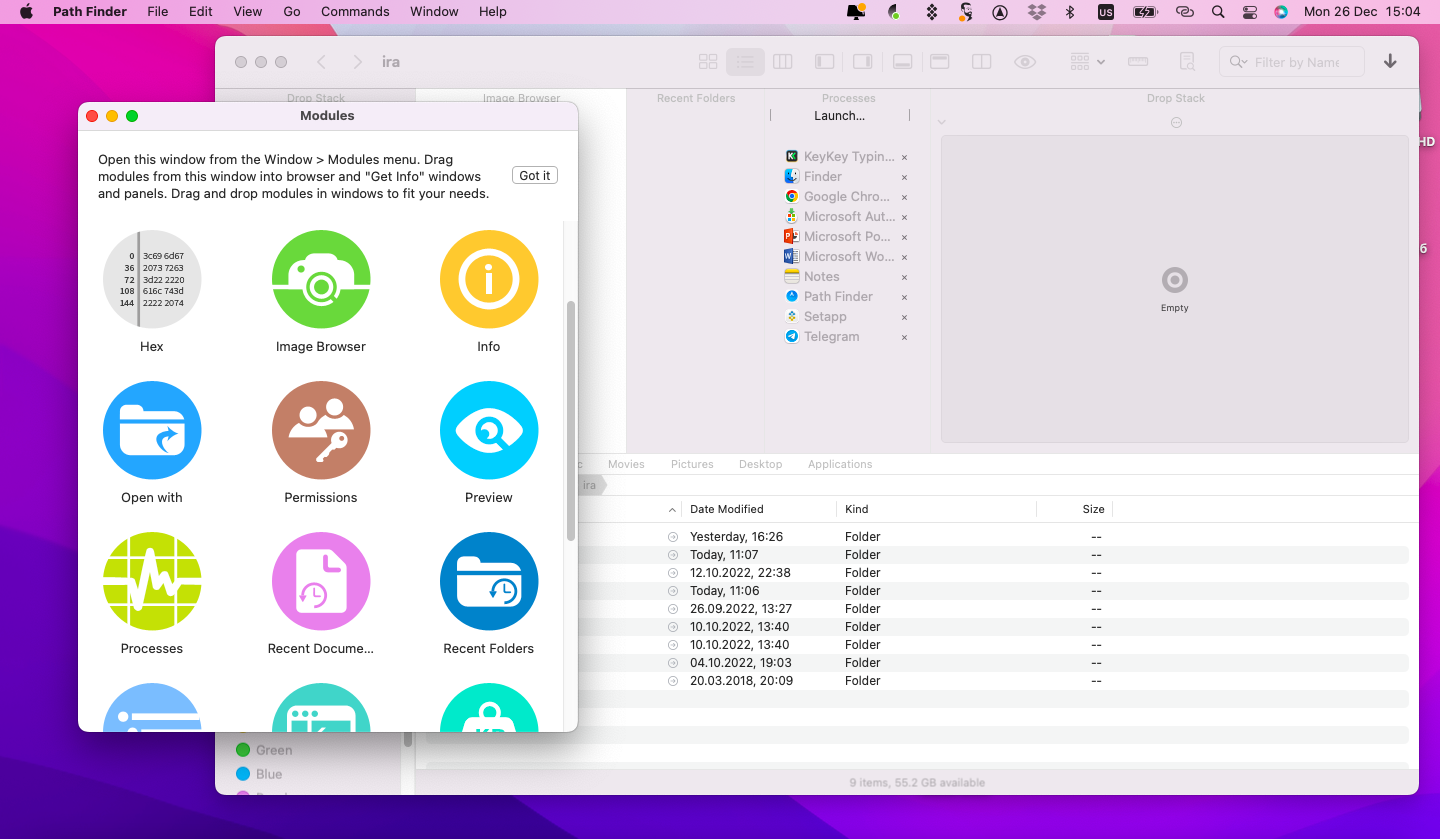The width and height of the screenshot is (1440, 839).
Task: Select the Preview module icon
Action: [489, 430]
